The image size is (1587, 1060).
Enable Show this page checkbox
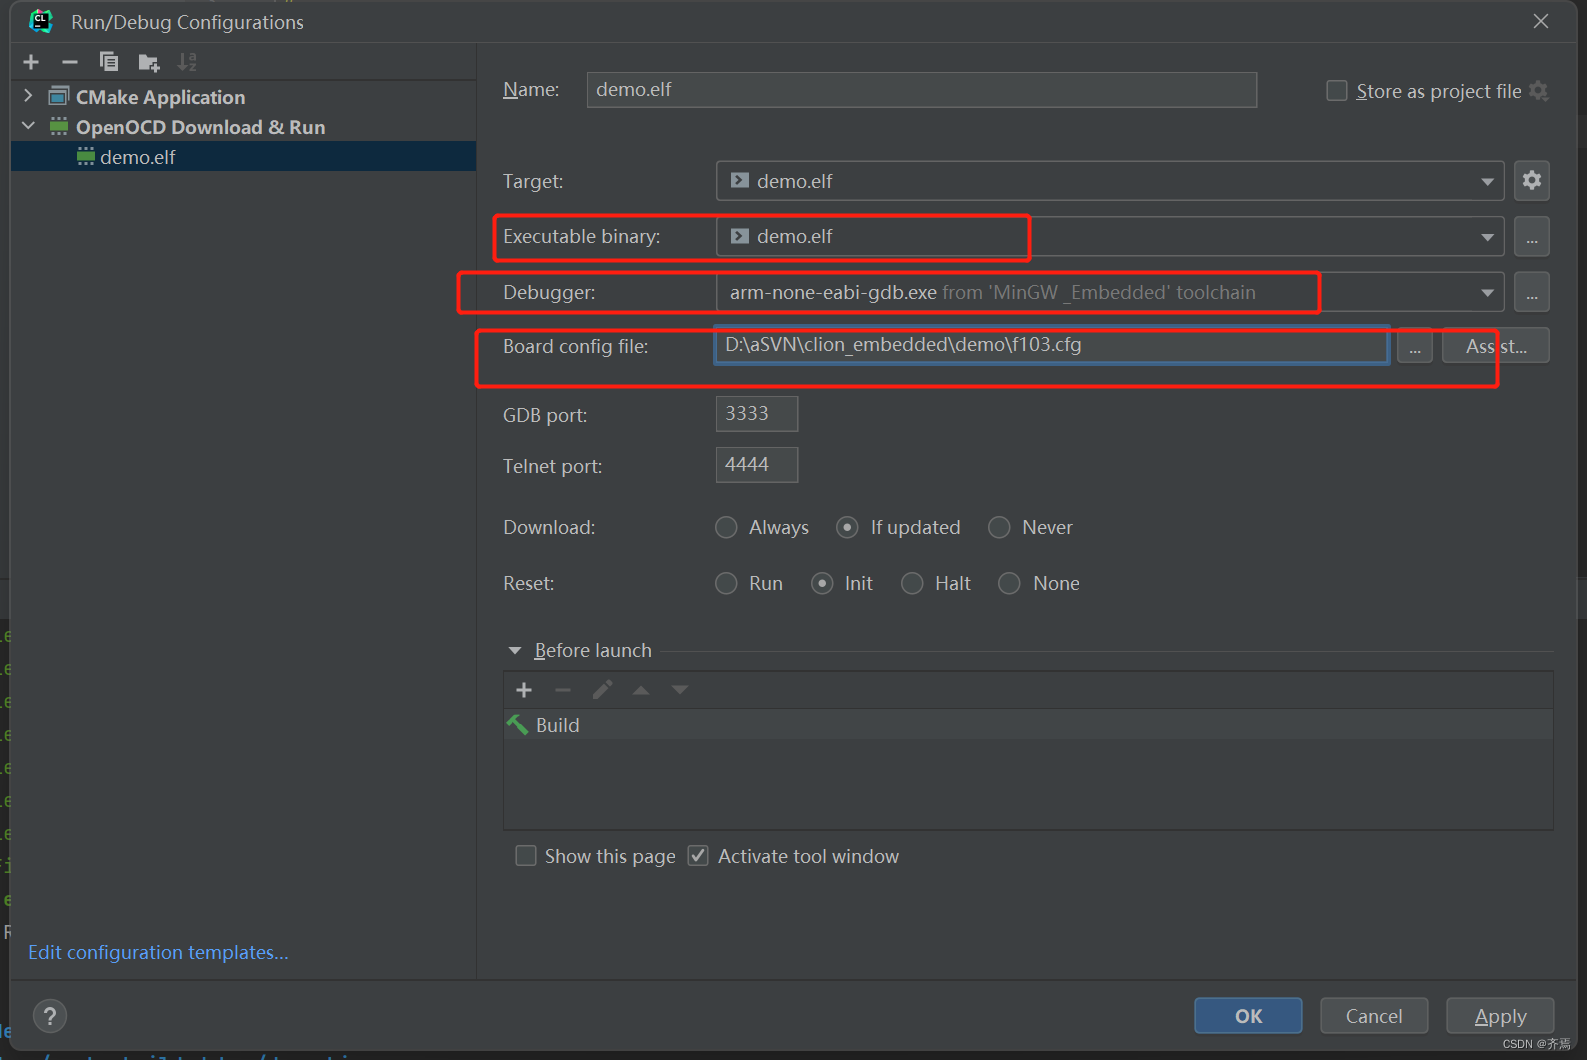[525, 856]
